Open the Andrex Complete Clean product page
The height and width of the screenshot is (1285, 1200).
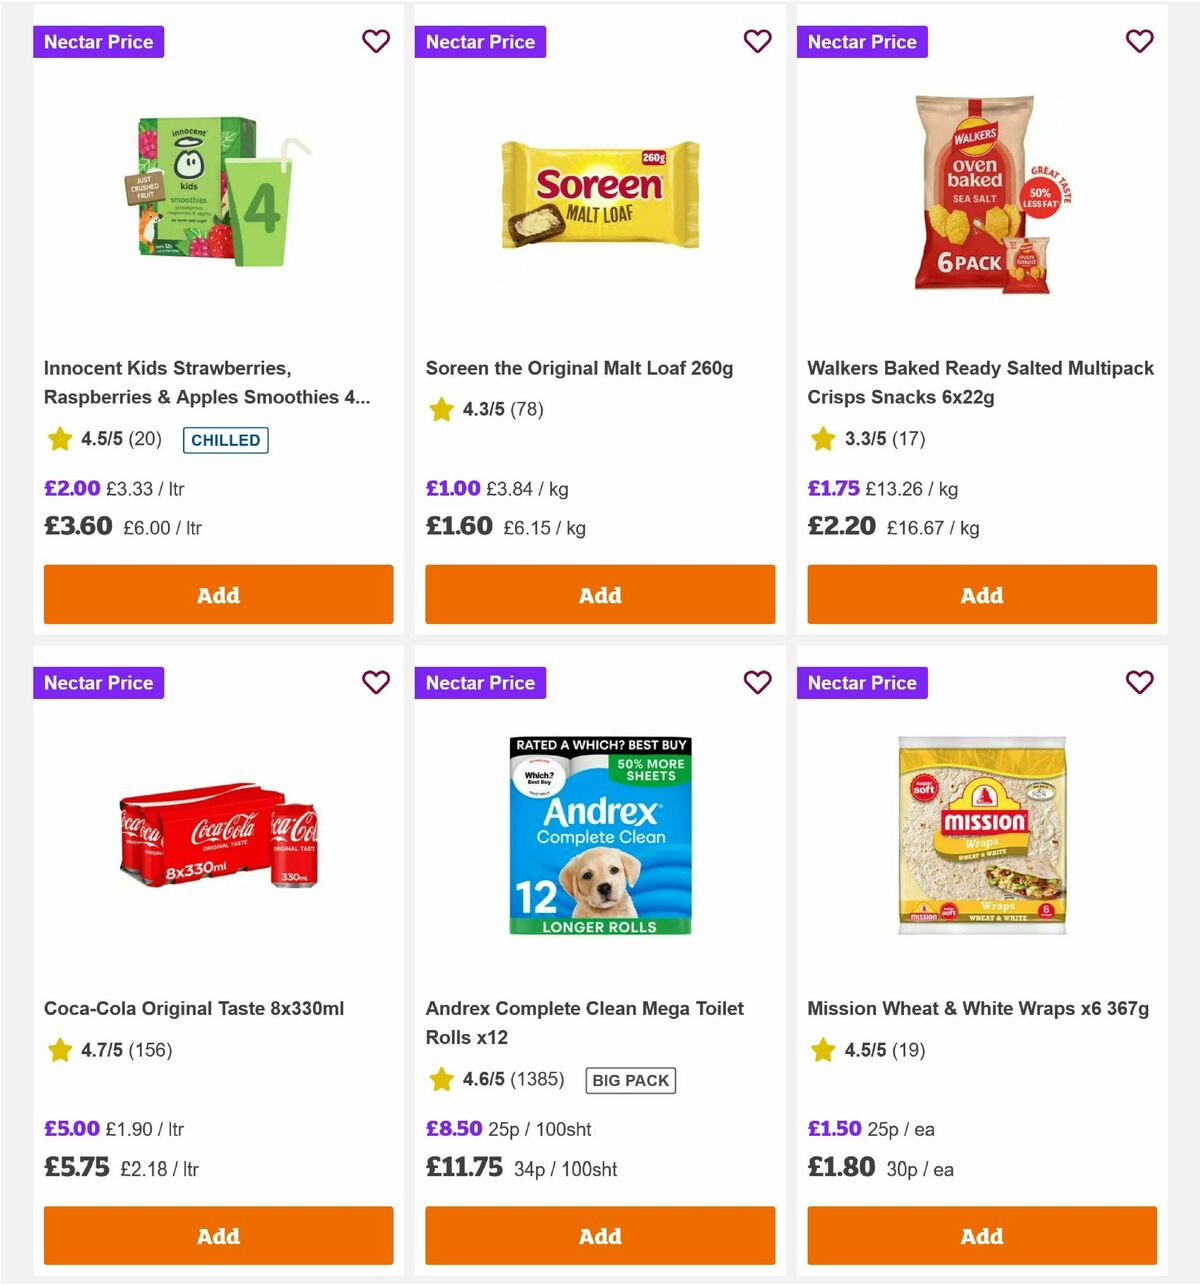(584, 1023)
